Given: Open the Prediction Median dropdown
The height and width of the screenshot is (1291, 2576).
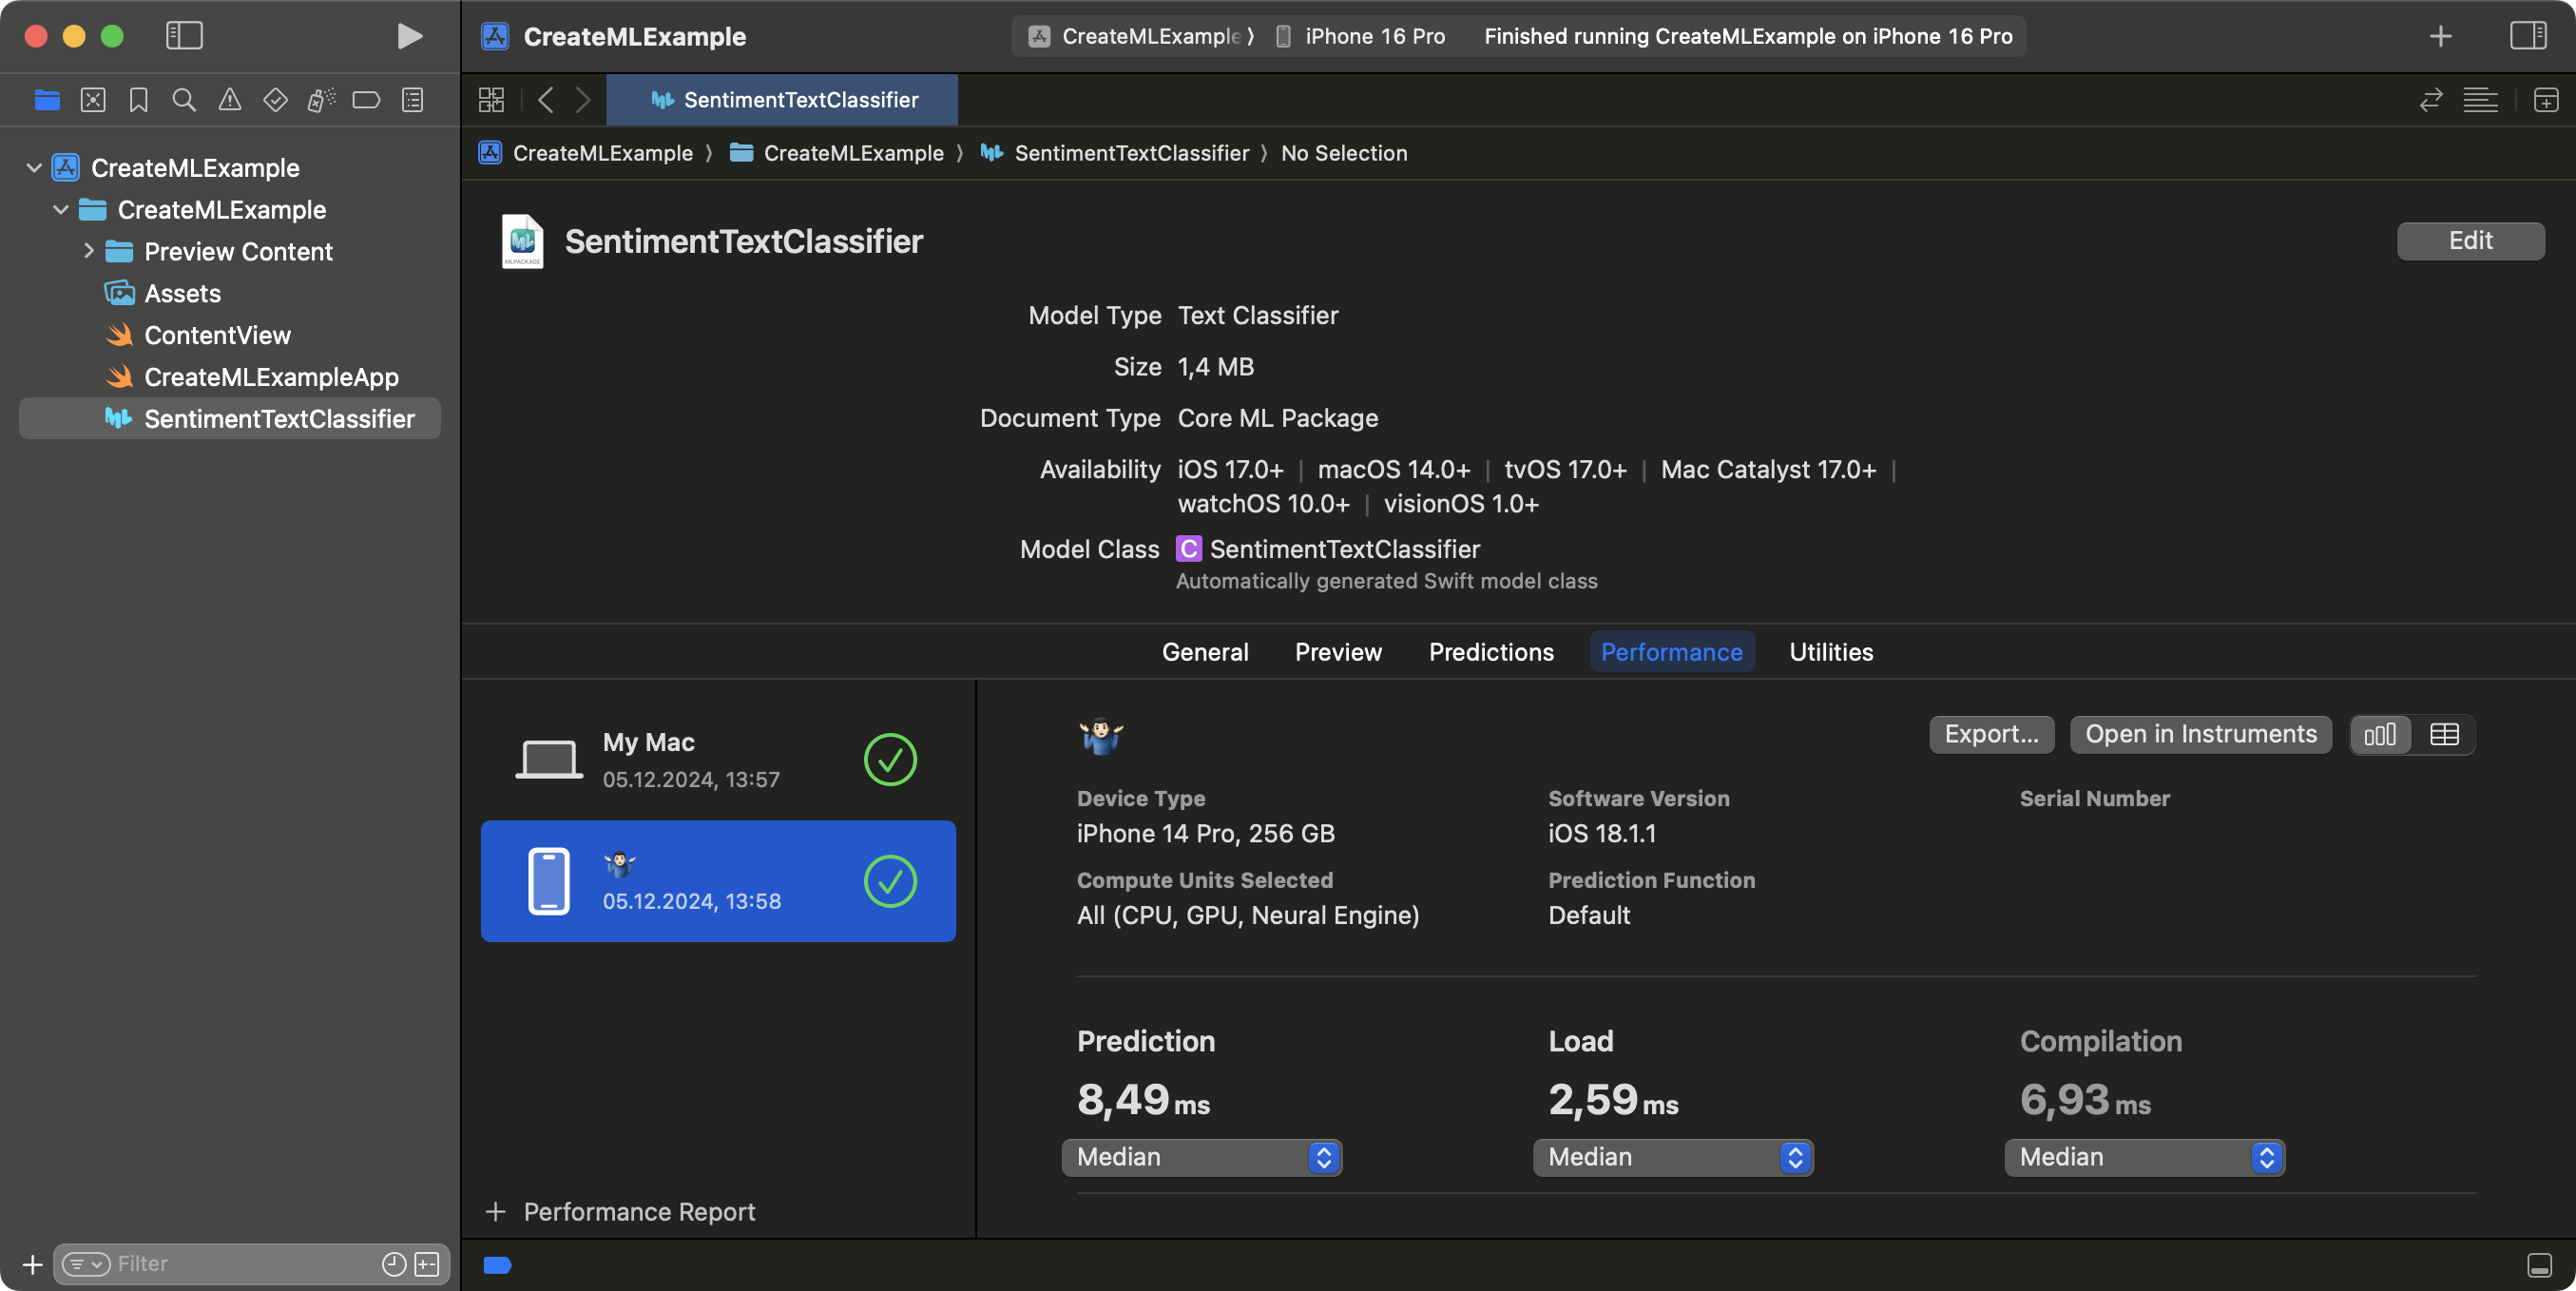Looking at the screenshot, I should pos(1201,1157).
